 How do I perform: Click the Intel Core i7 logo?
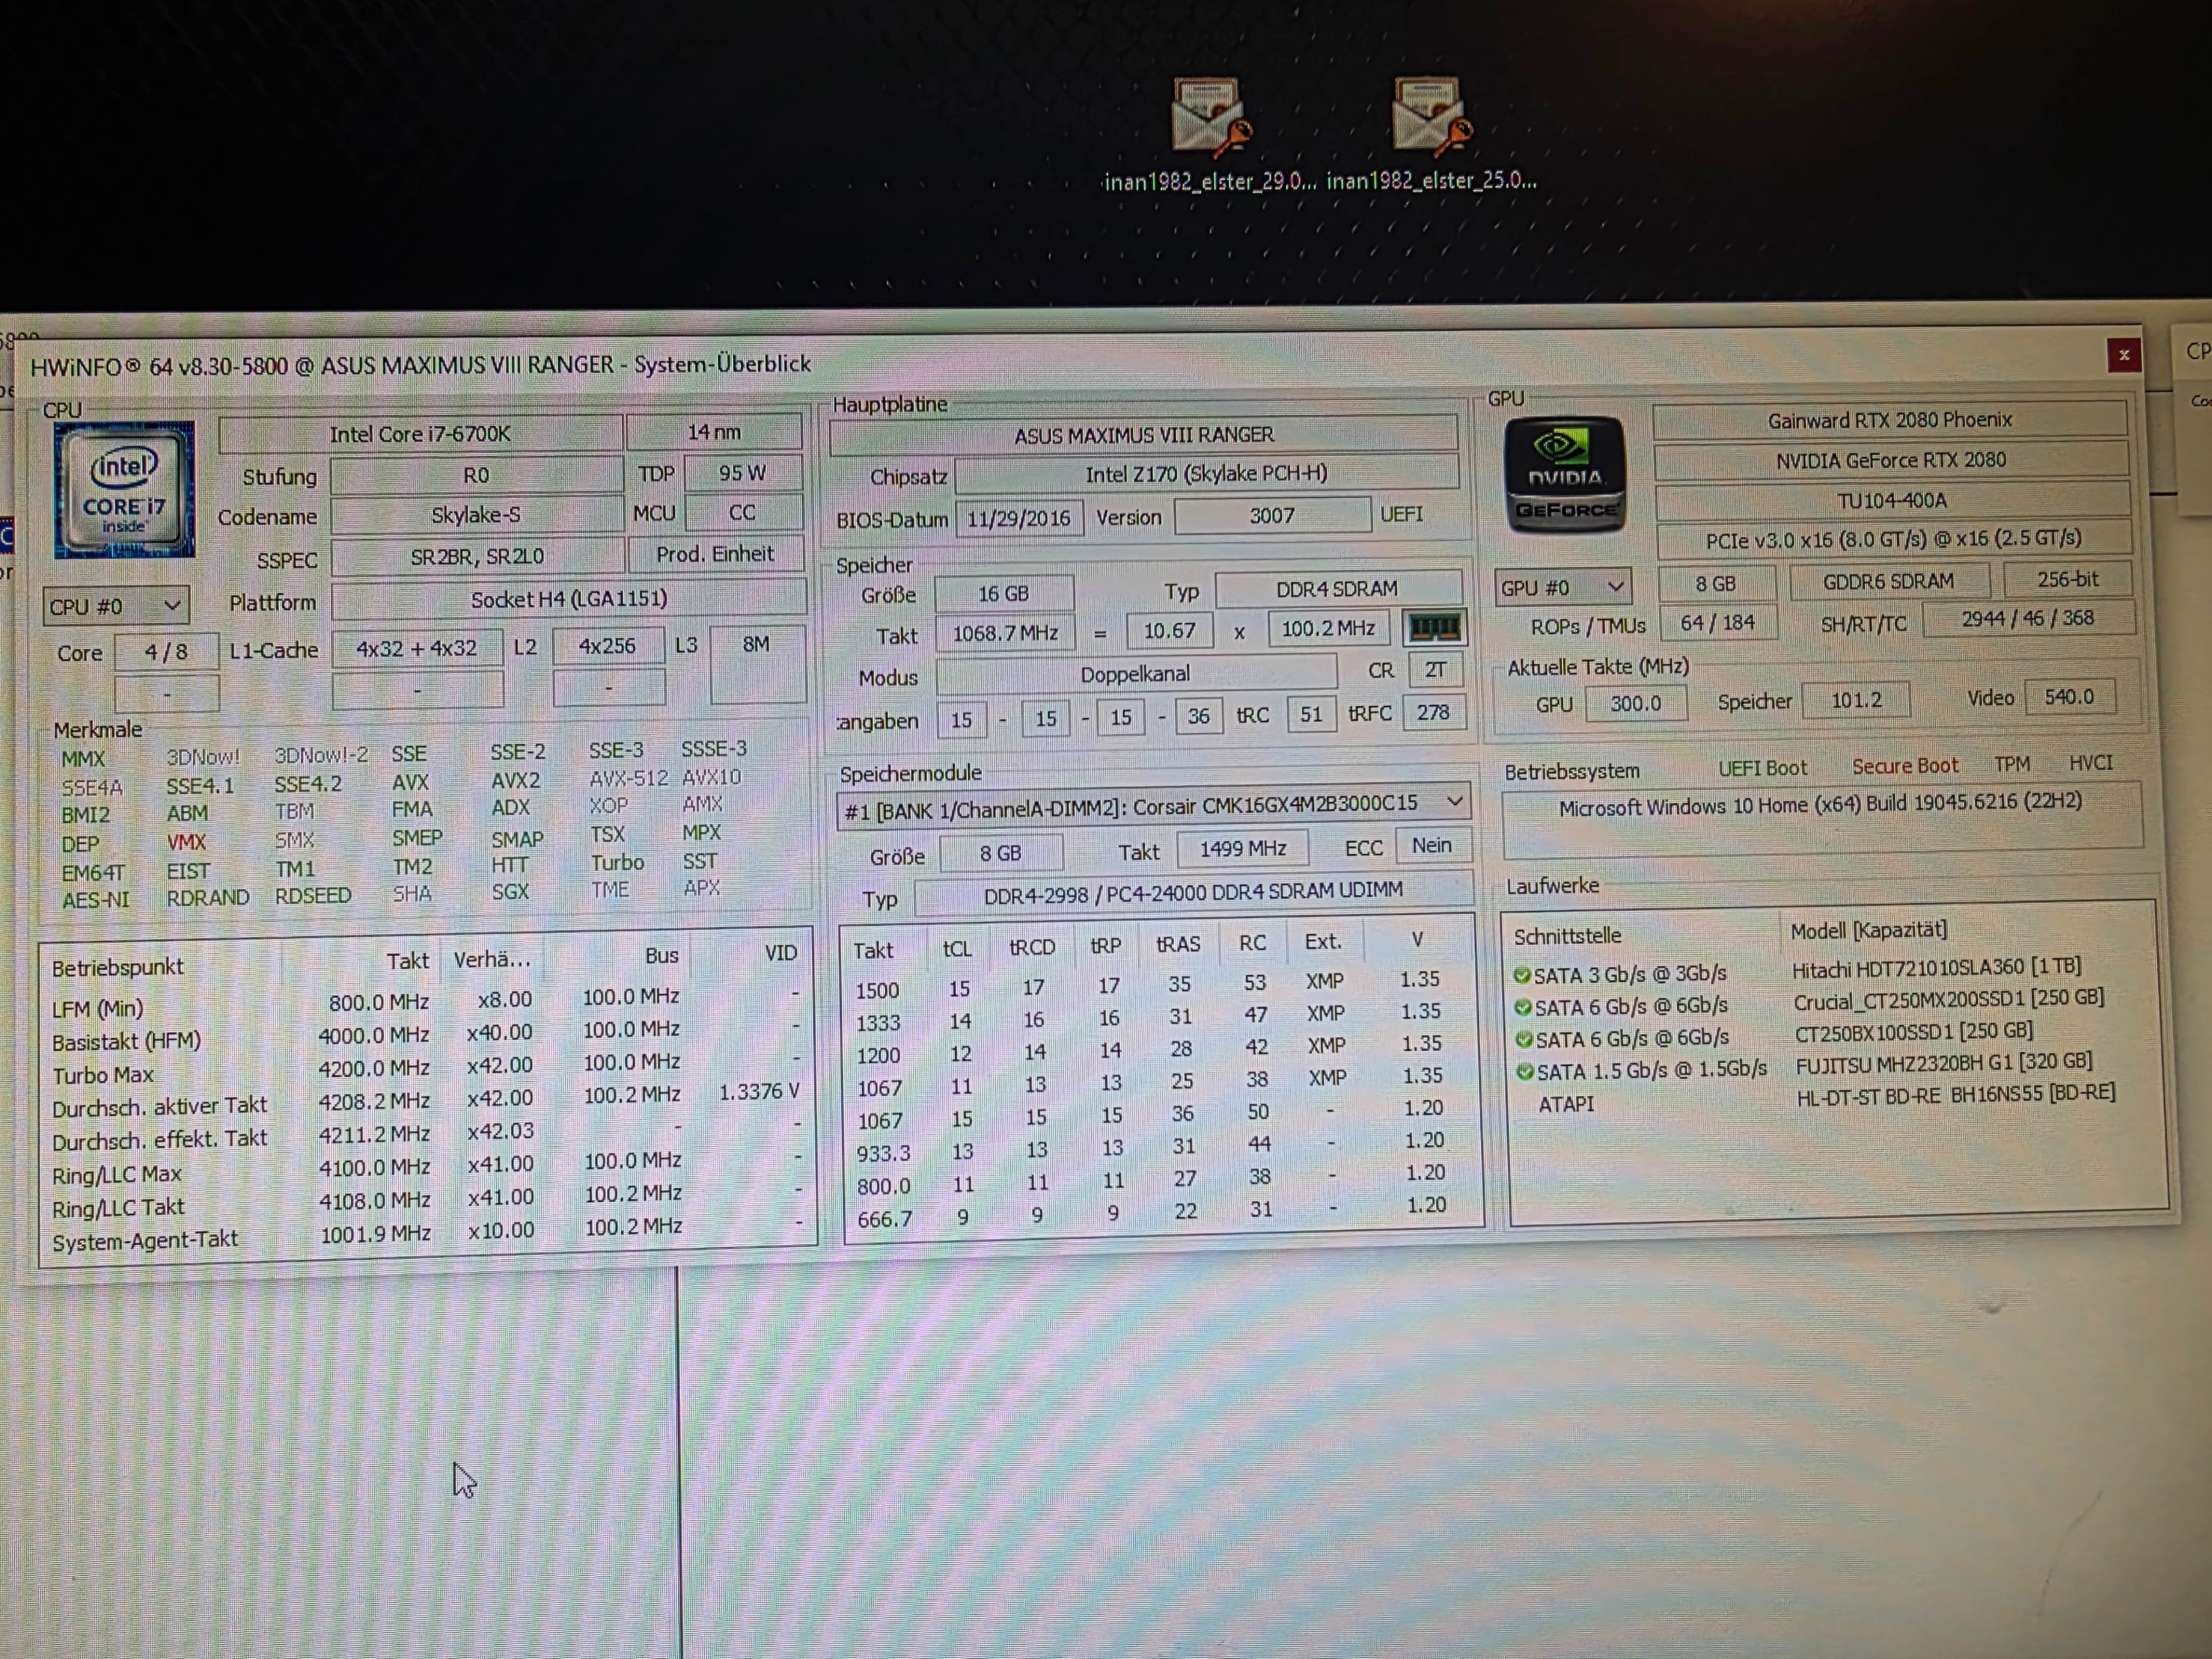[x=124, y=490]
